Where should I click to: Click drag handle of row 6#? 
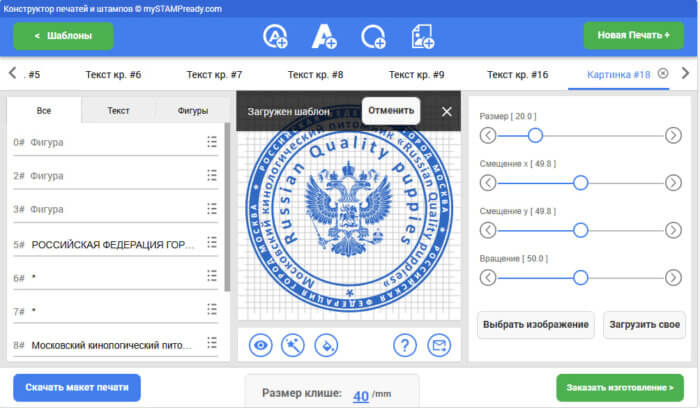(212, 276)
